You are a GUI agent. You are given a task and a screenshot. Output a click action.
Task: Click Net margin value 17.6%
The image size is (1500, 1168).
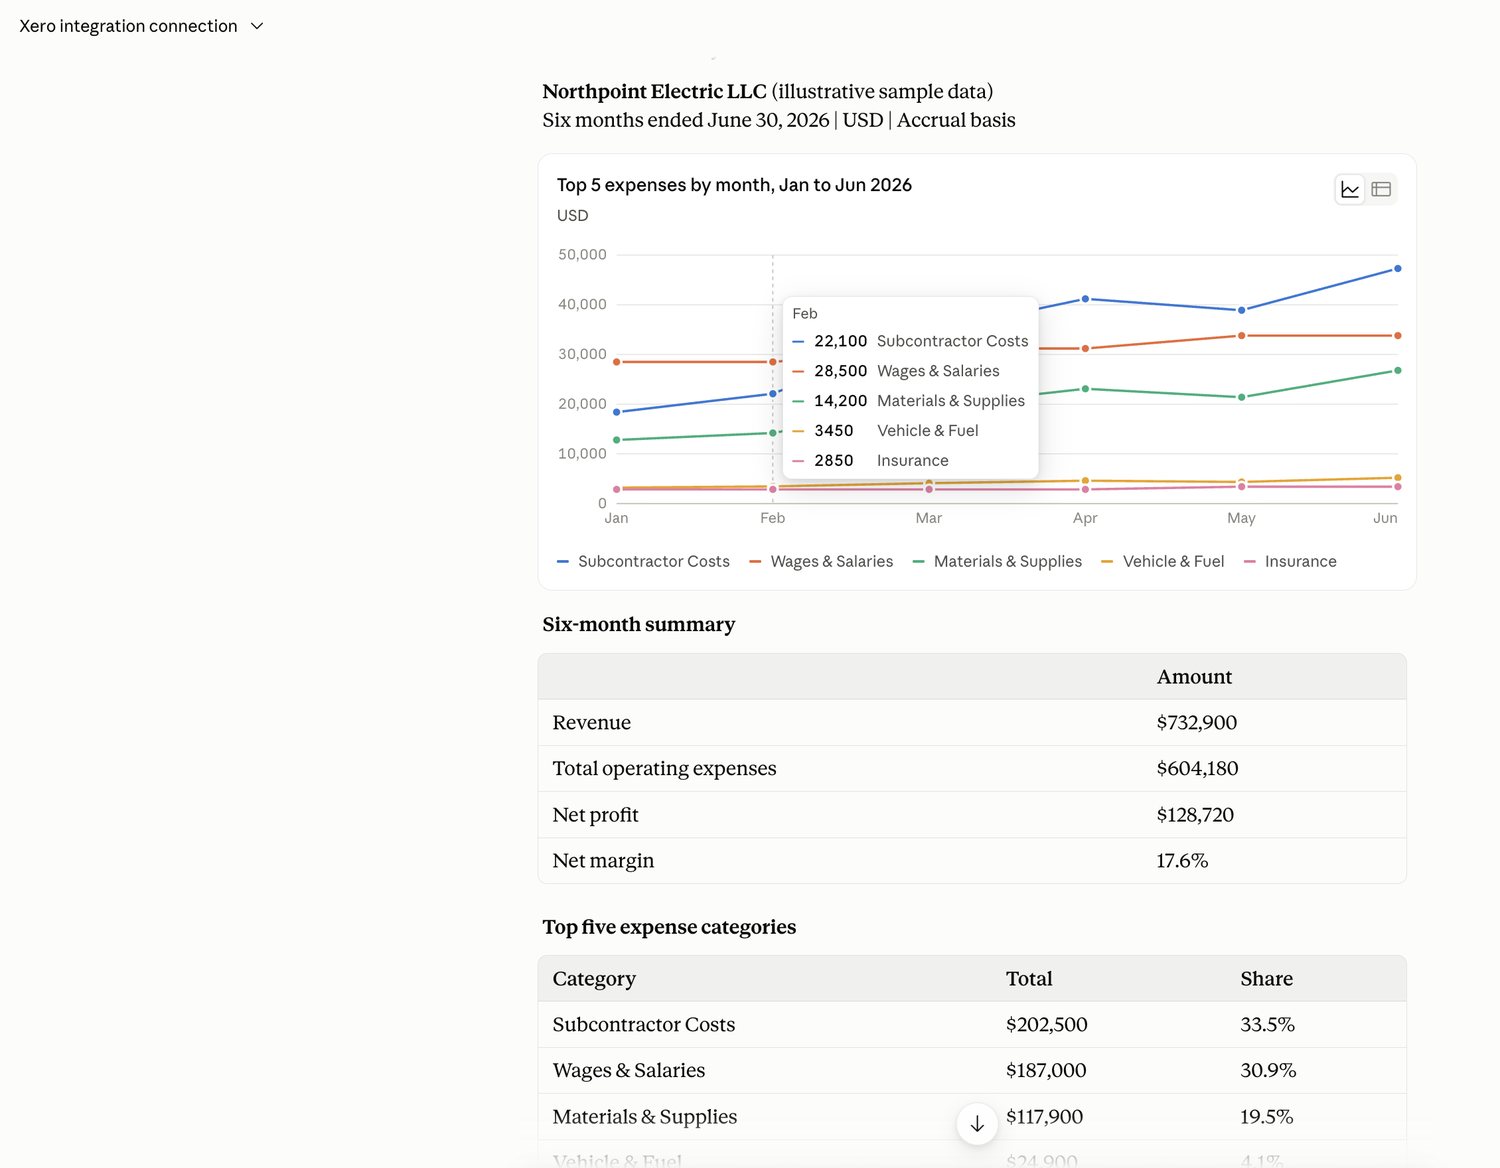(1182, 861)
